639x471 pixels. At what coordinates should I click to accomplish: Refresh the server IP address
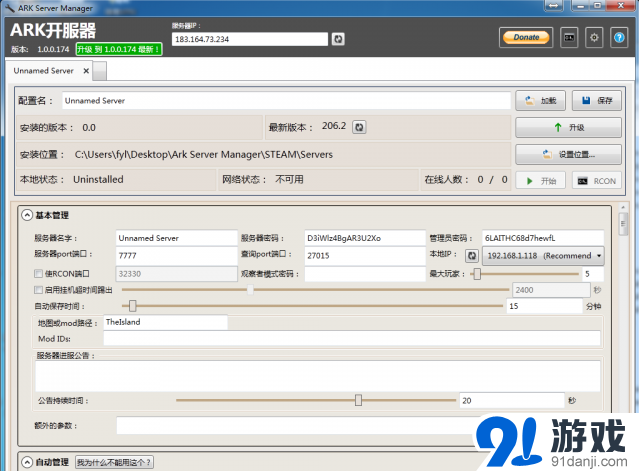coord(338,39)
